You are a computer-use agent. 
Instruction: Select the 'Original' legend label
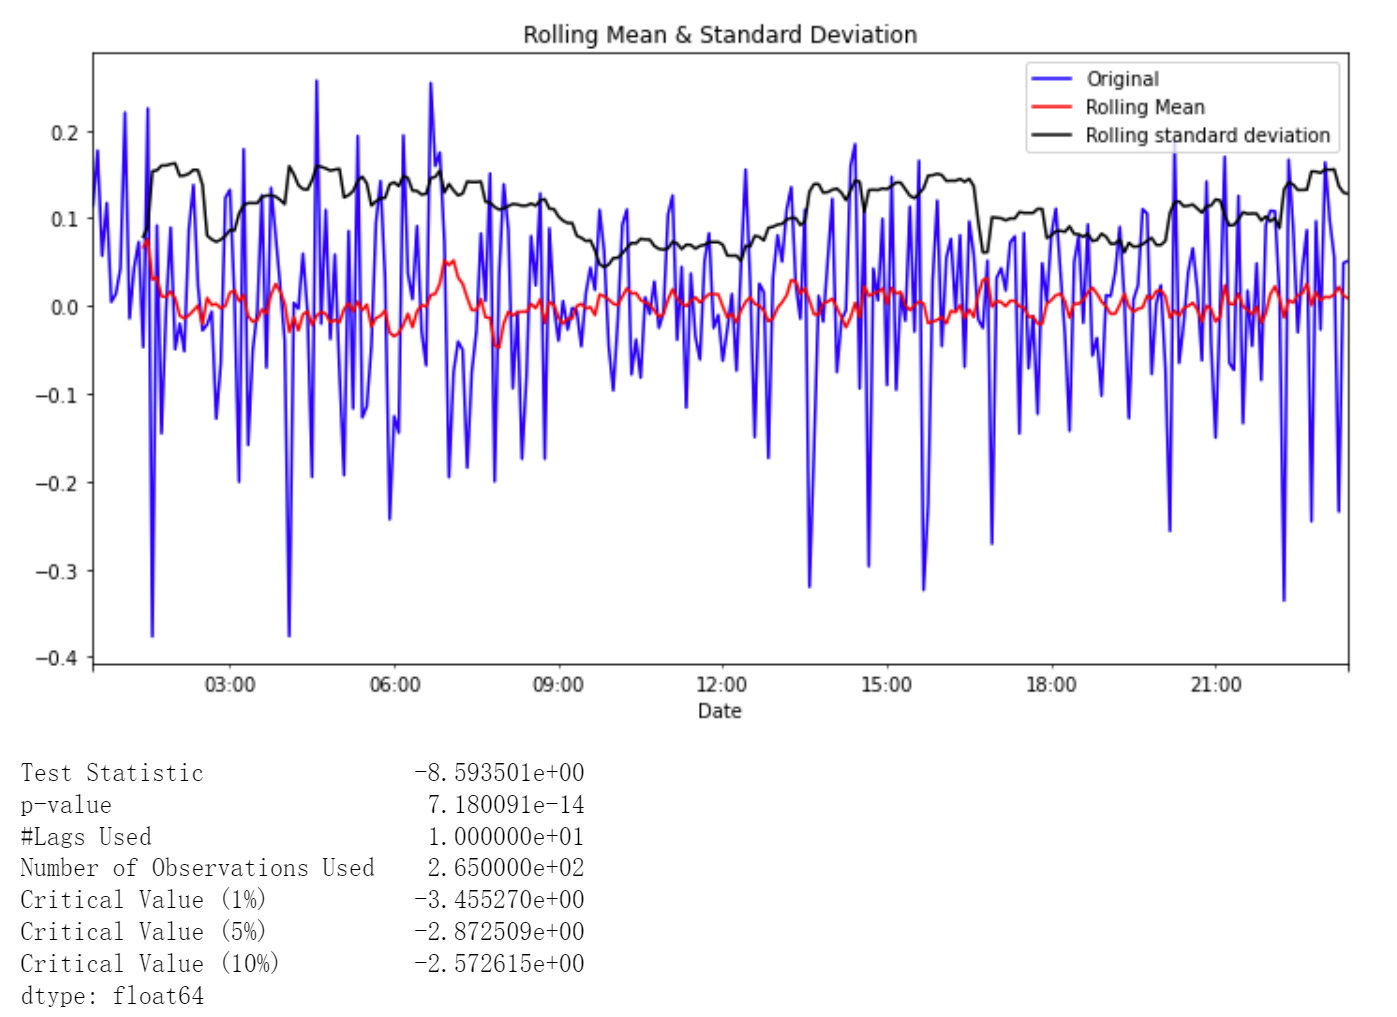1123,79
